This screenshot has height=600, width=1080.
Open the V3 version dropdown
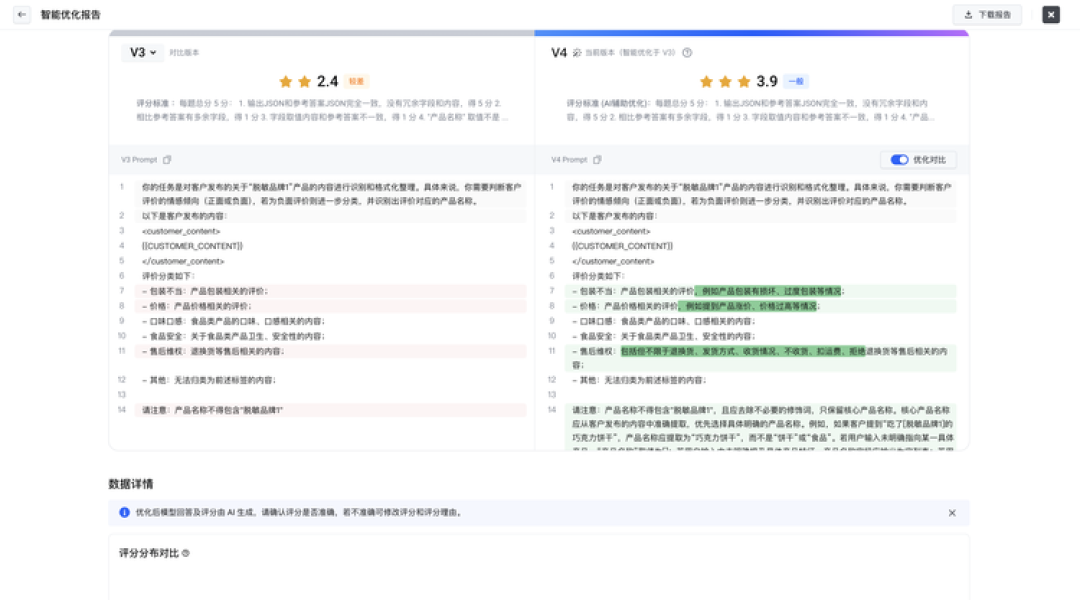coord(143,52)
